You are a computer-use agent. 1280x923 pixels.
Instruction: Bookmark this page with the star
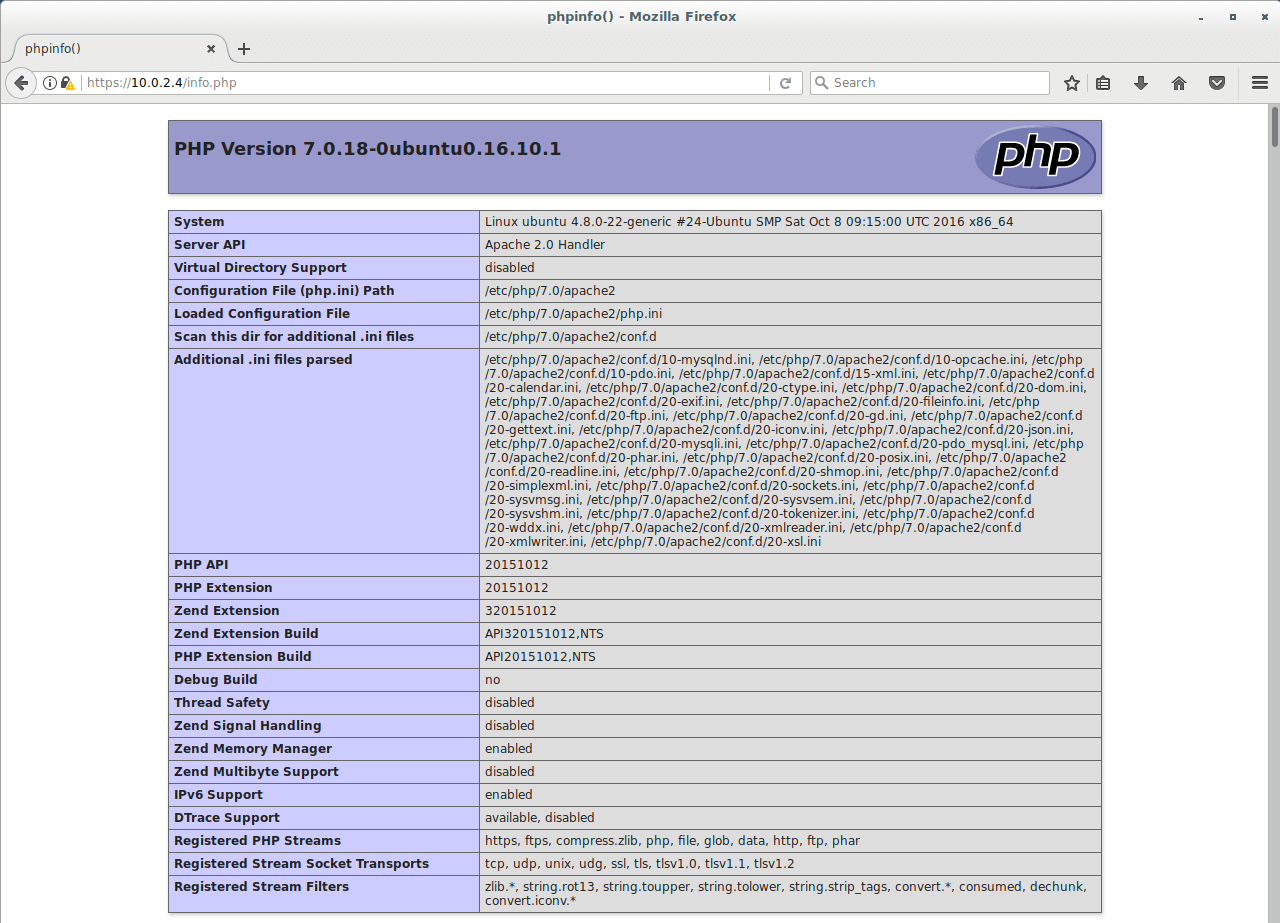click(x=1072, y=83)
